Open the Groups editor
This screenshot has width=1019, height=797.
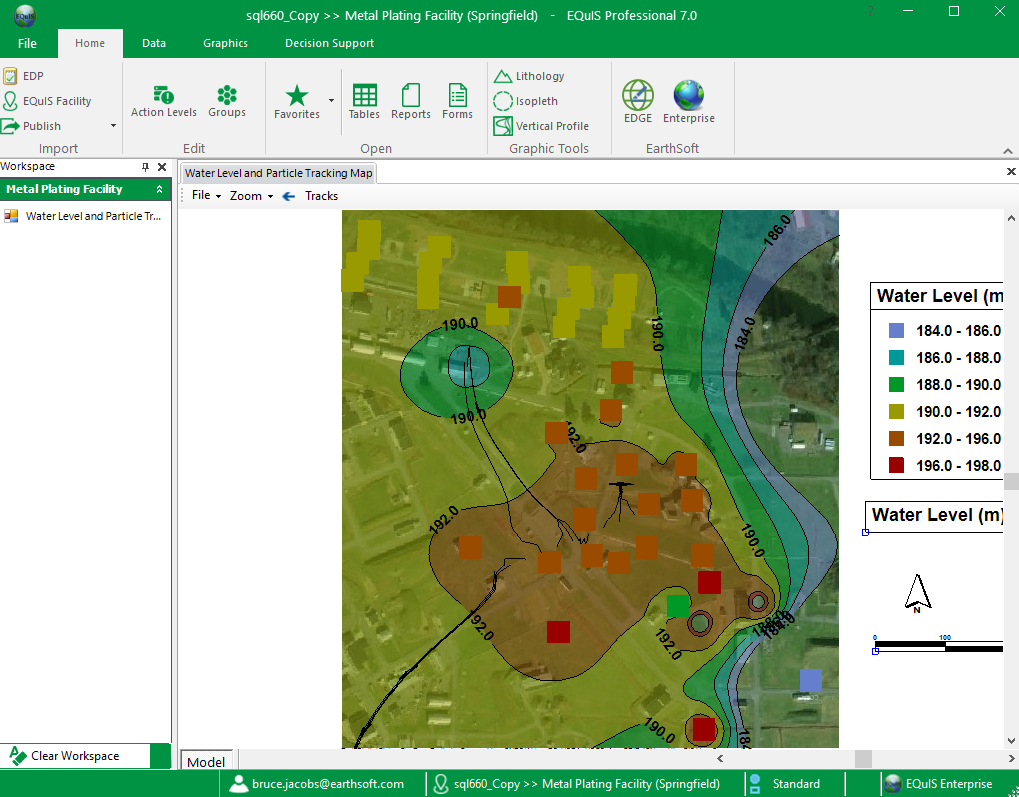pos(227,99)
